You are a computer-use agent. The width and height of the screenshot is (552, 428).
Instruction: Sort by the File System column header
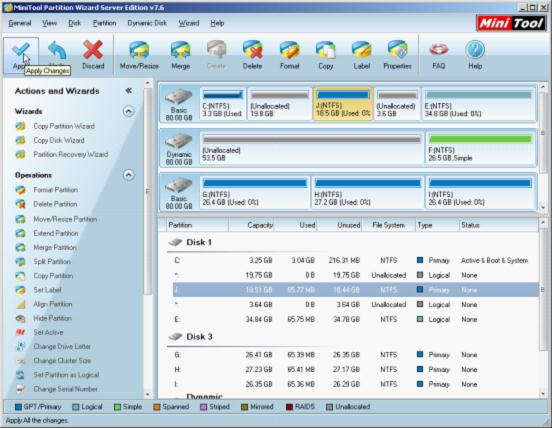pos(388,225)
